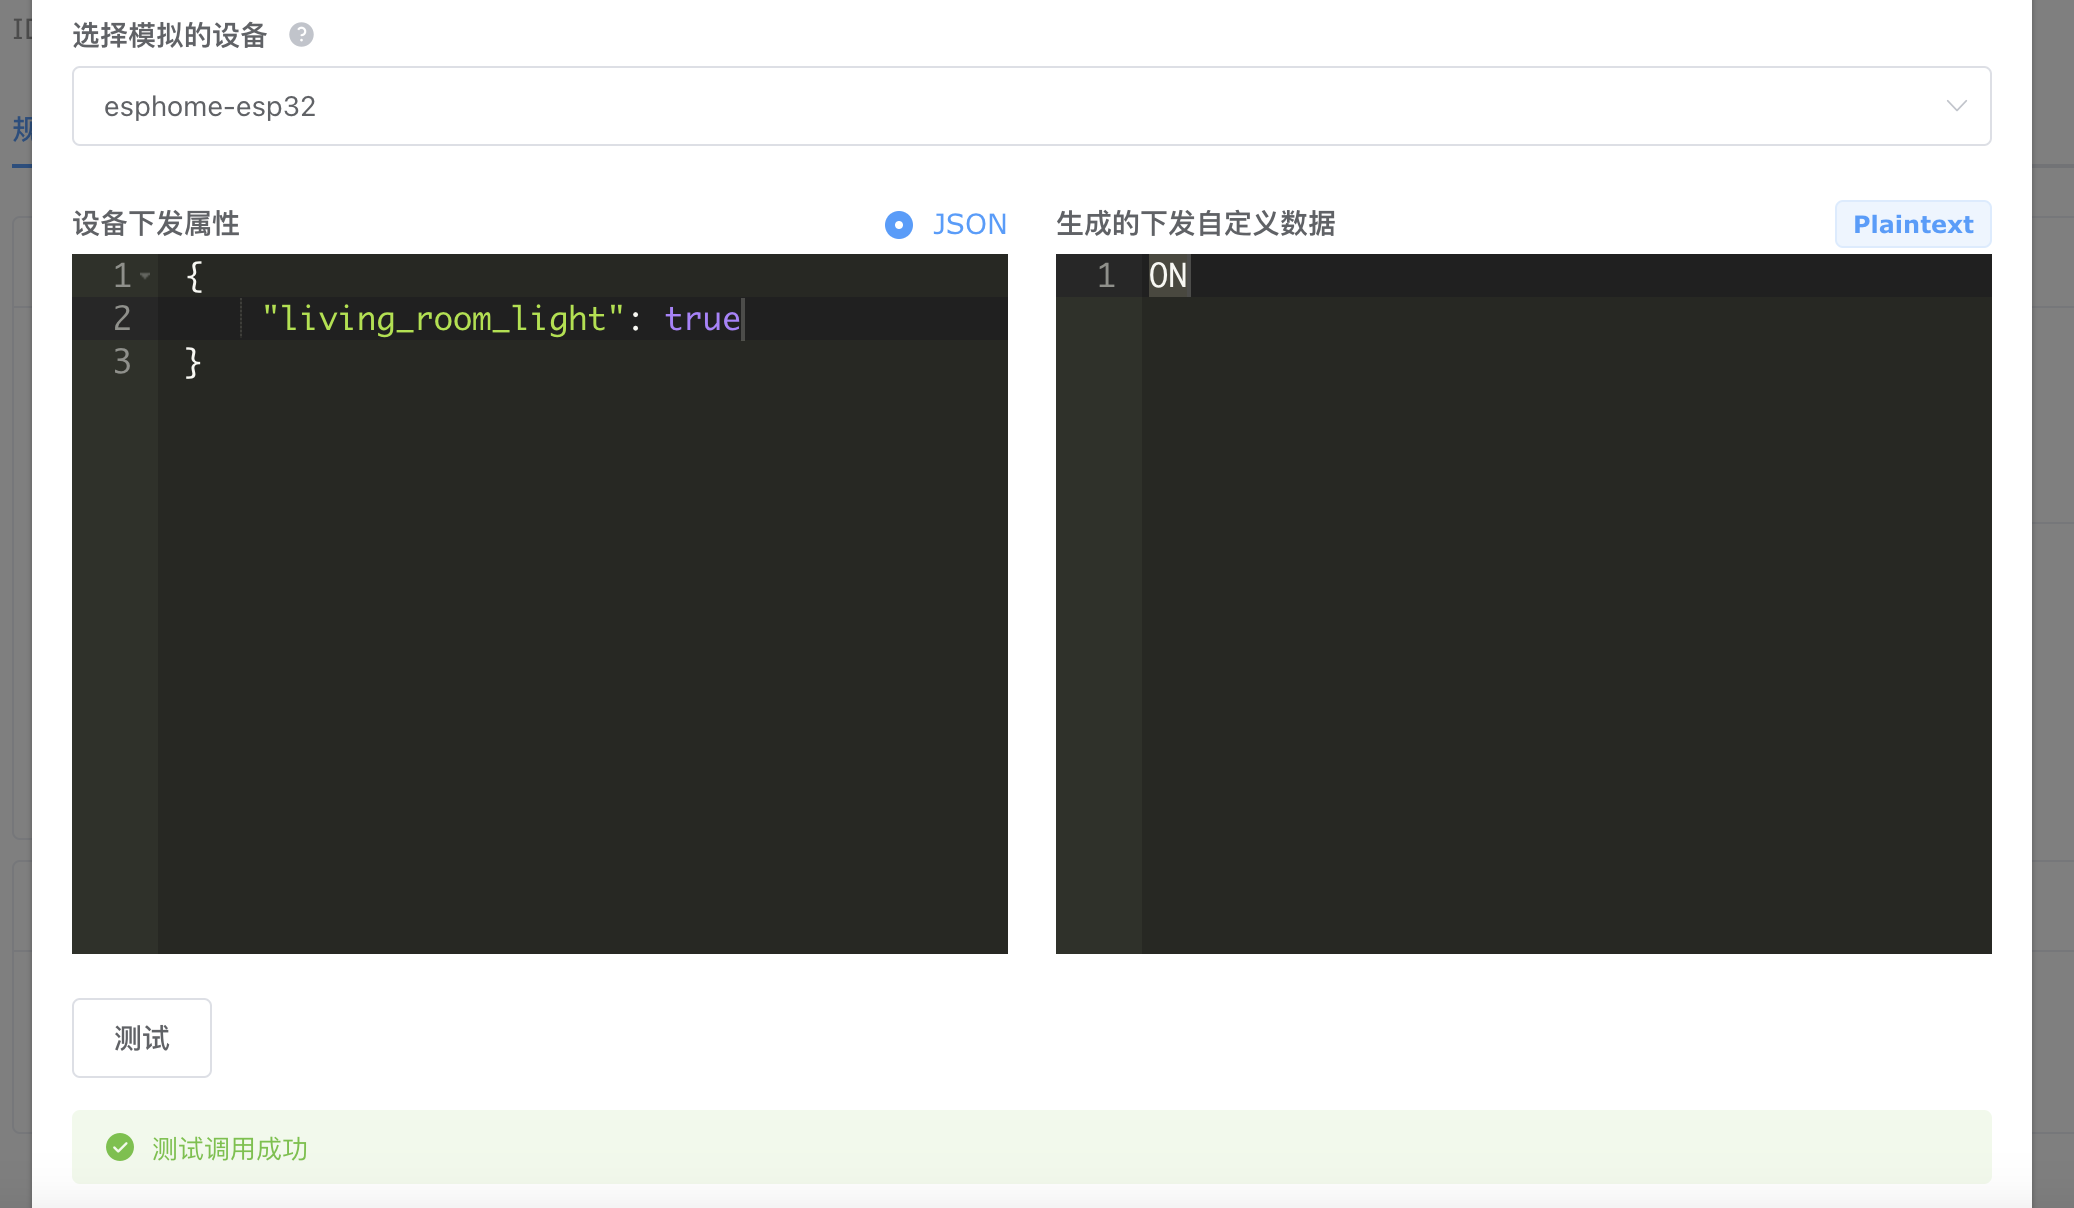The height and width of the screenshot is (1208, 2074).
Task: Click the help question mark icon
Action: 301,35
